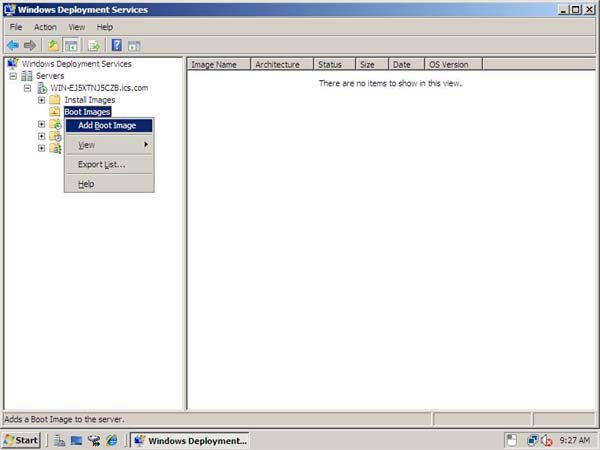The width and height of the screenshot is (600, 450).
Task: Select the Servers tree label
Action: tap(50, 76)
